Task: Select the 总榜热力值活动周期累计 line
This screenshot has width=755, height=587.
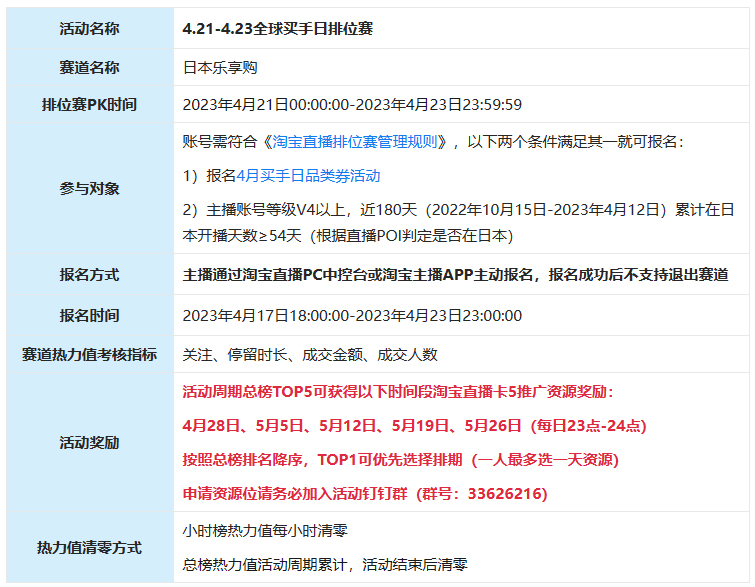Action: click(x=325, y=564)
